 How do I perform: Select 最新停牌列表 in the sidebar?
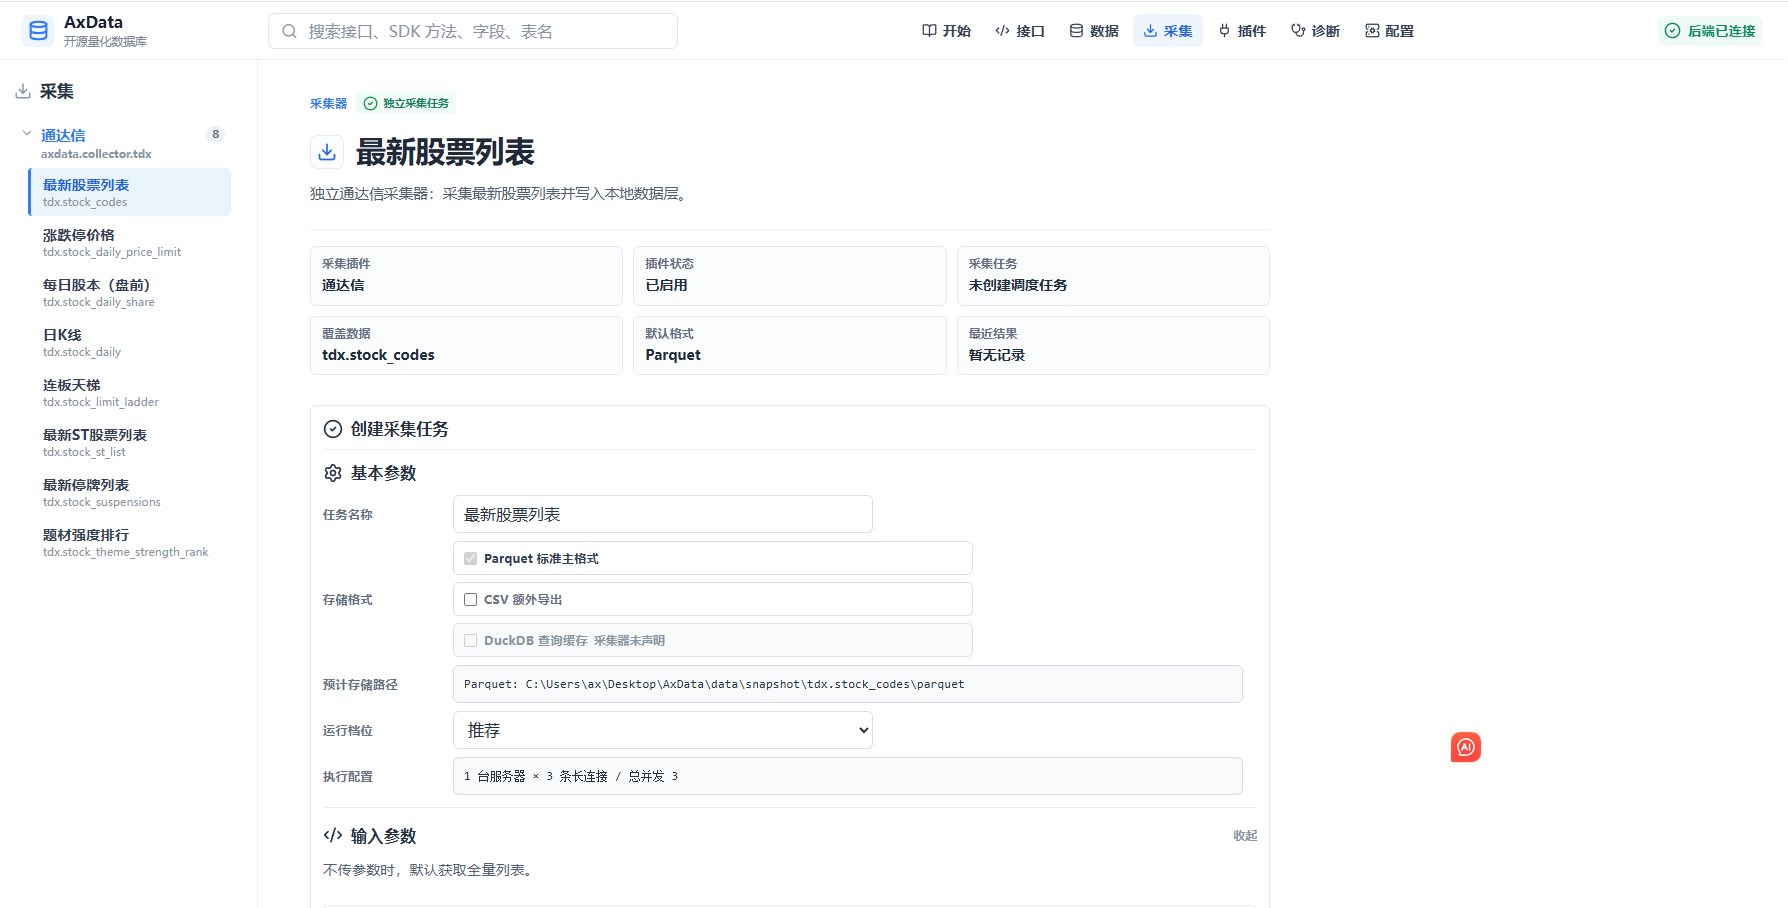130,492
